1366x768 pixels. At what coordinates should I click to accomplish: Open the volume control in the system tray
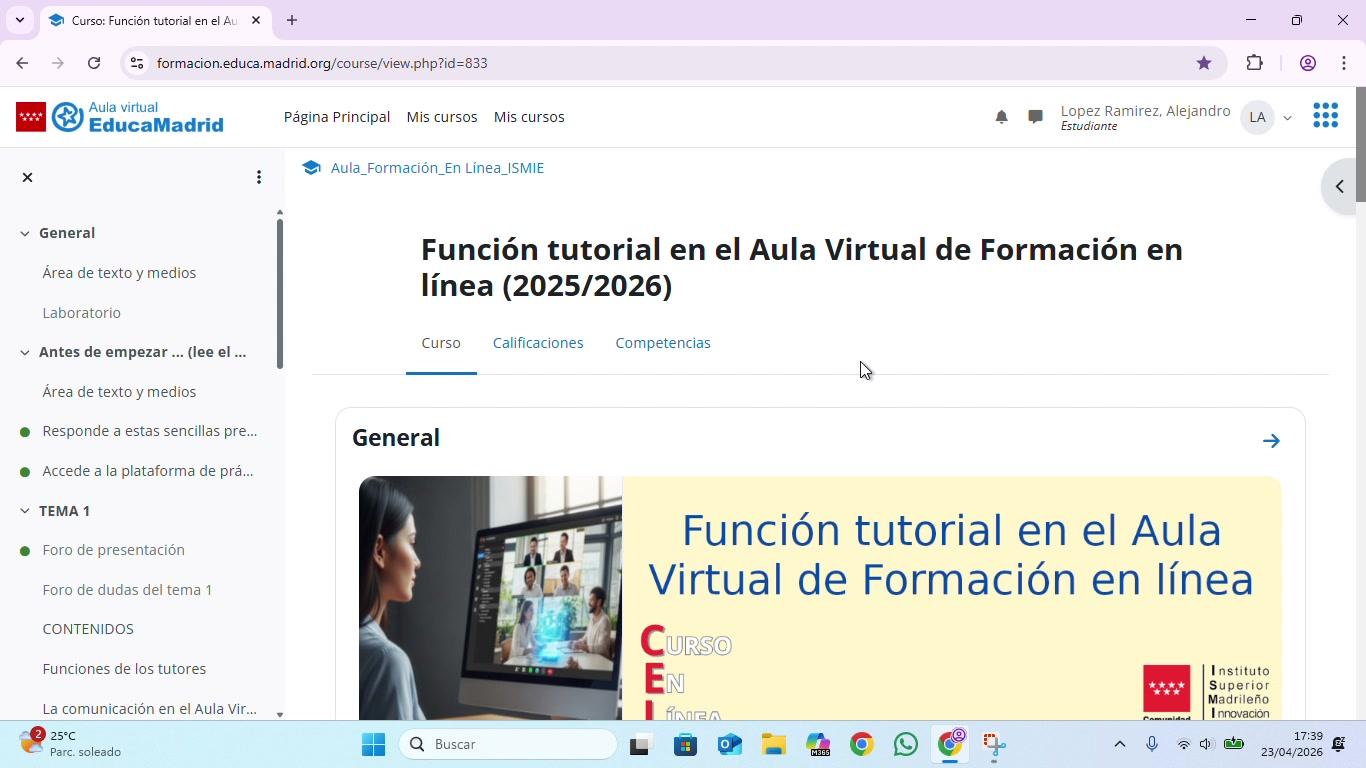click(x=1206, y=744)
